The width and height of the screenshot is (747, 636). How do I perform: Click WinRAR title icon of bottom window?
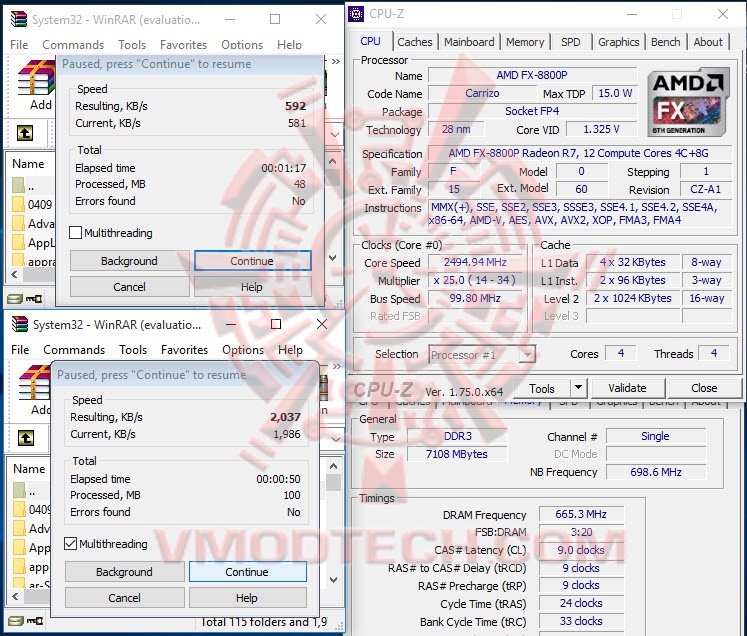pos(20,324)
